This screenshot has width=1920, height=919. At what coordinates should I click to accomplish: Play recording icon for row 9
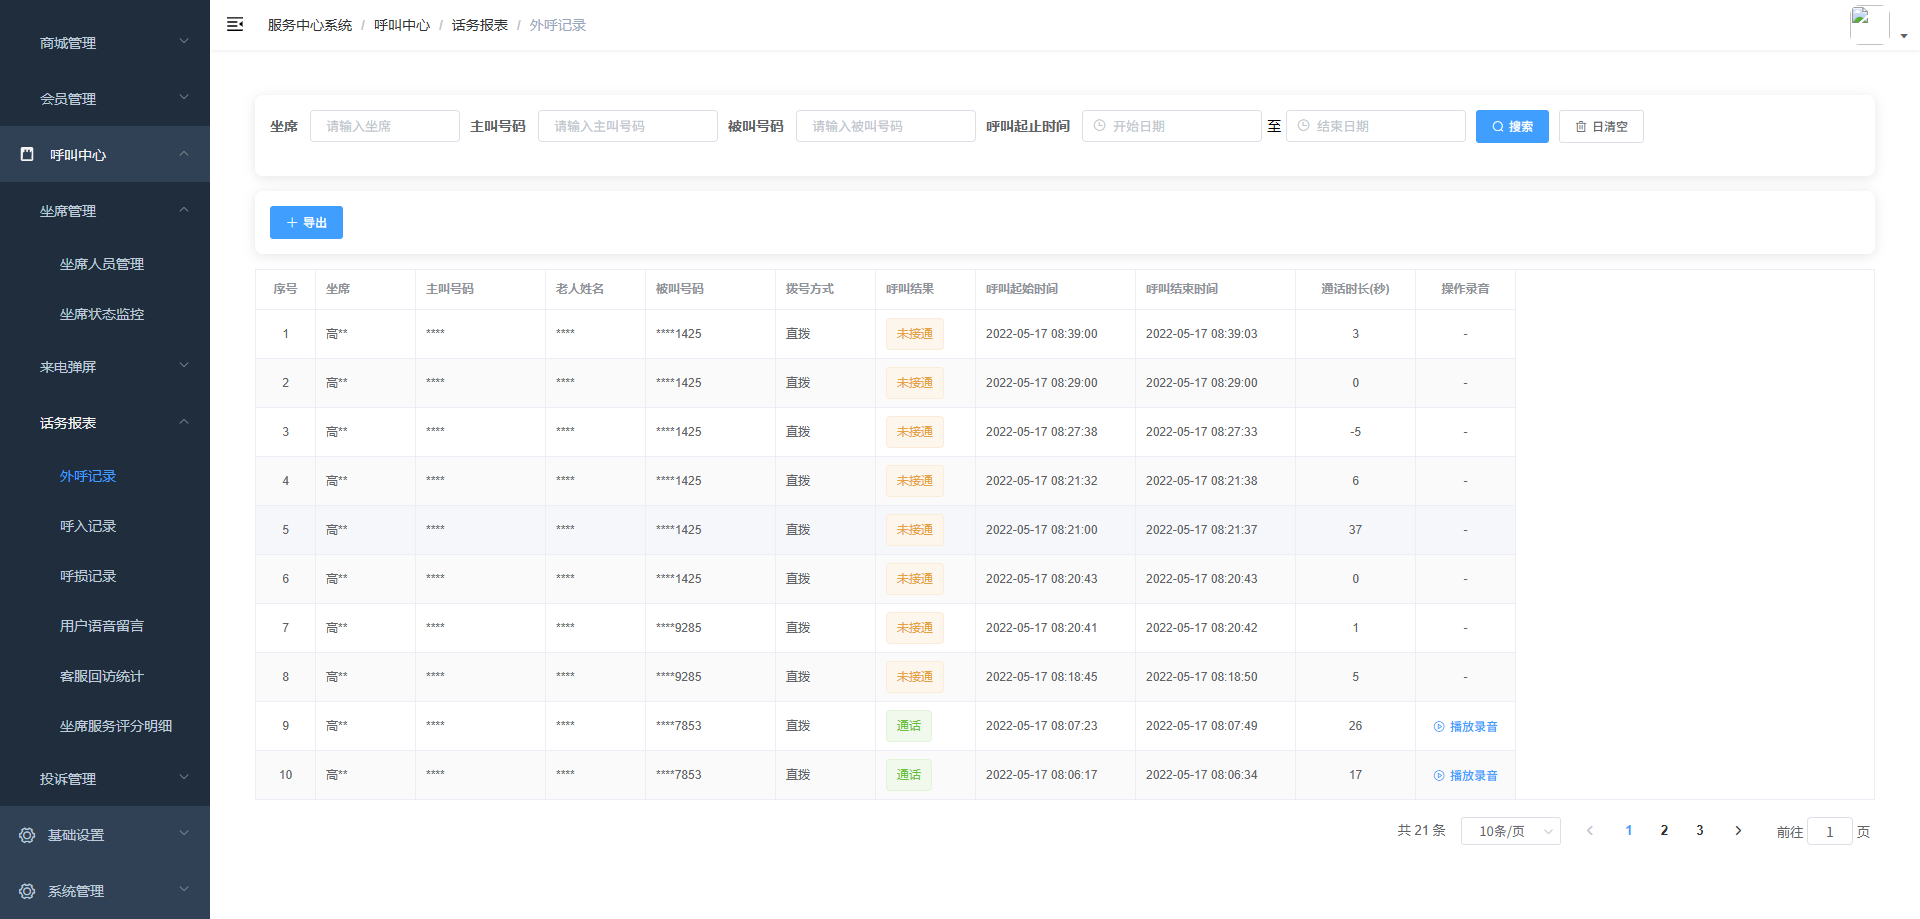click(1439, 727)
